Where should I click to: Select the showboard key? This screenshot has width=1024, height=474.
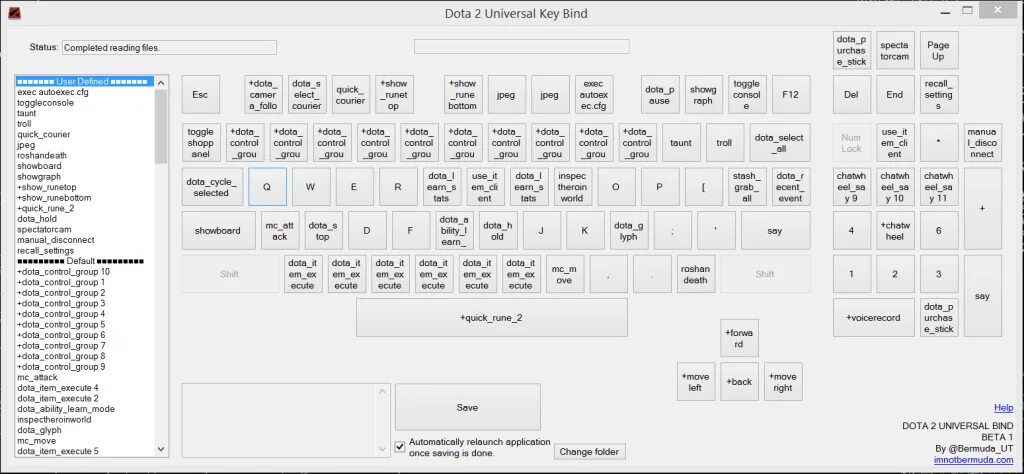tap(218, 230)
